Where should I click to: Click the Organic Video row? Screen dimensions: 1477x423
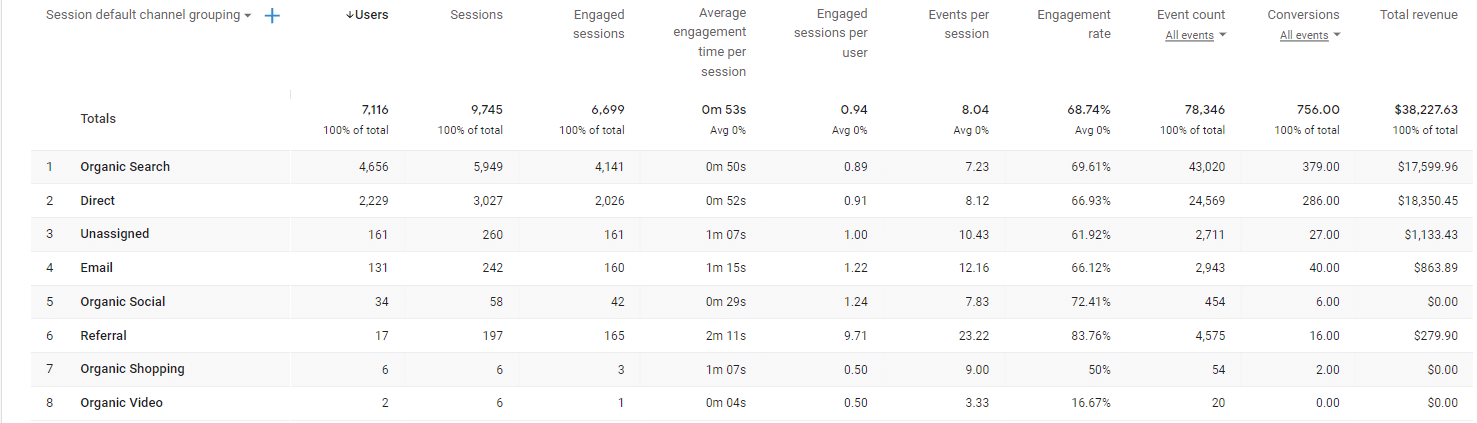click(x=121, y=403)
